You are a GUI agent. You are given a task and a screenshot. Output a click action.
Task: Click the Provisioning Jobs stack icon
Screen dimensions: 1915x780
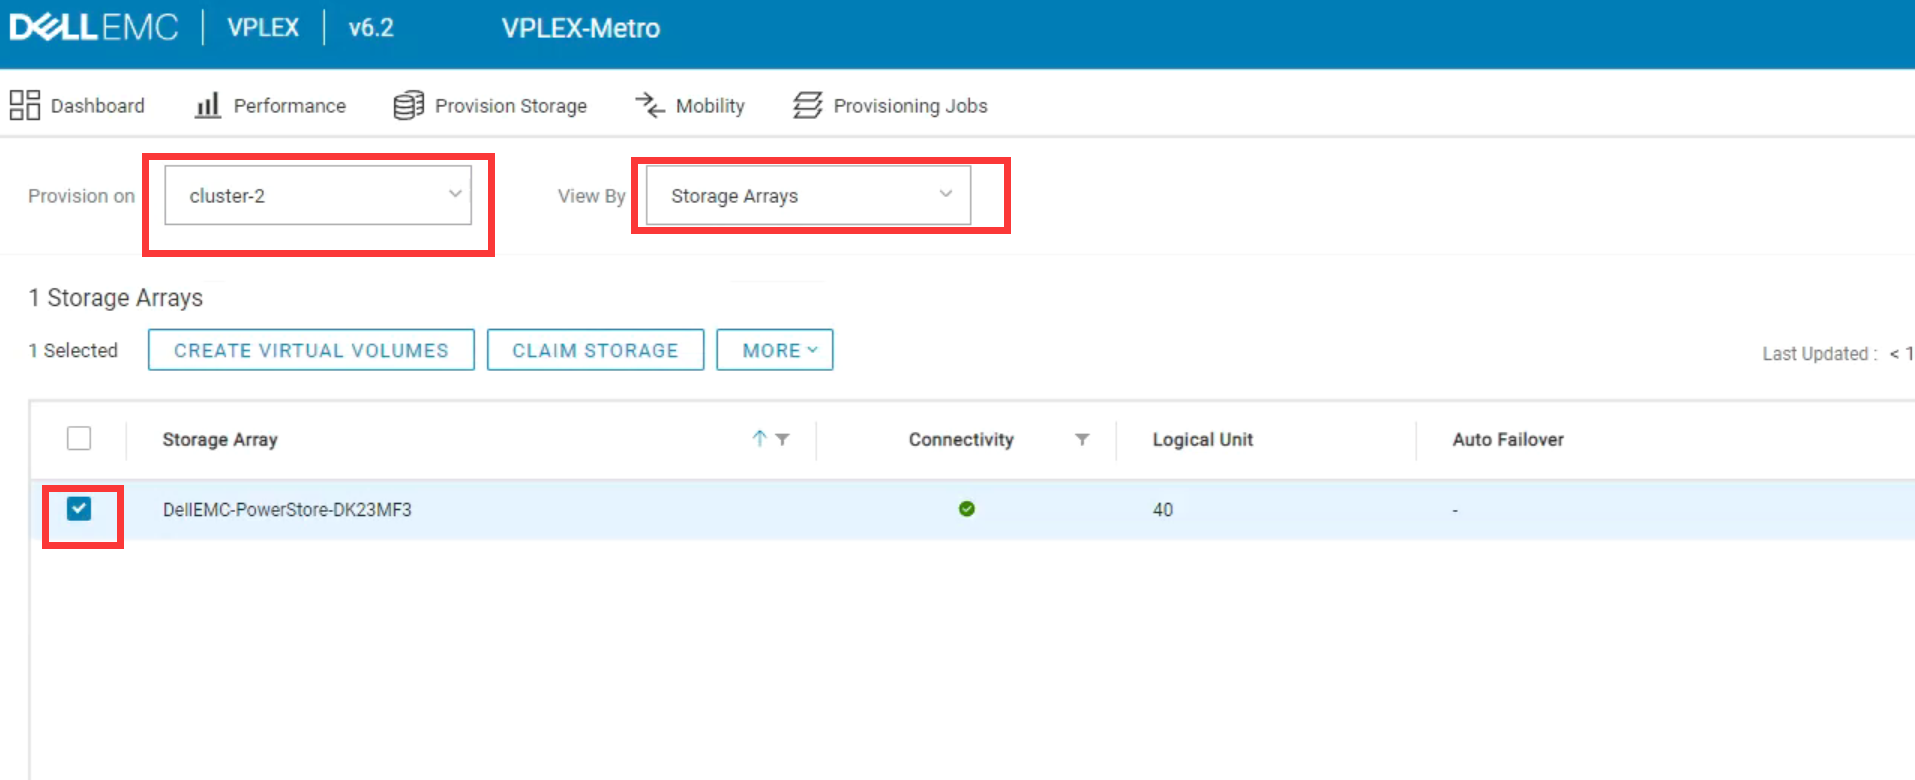[x=807, y=105]
